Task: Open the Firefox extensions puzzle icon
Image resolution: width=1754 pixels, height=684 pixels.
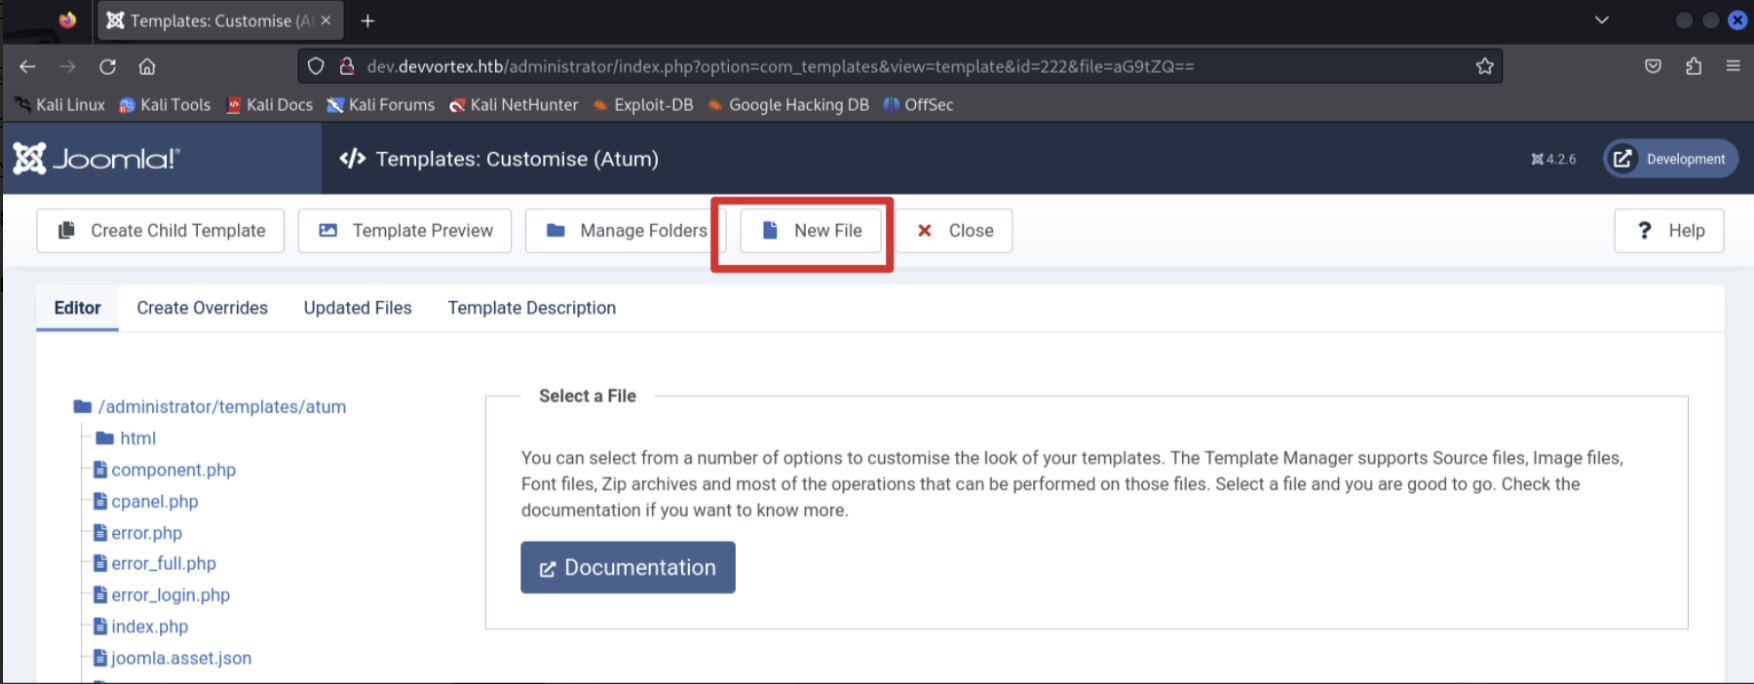Action: (x=1693, y=67)
